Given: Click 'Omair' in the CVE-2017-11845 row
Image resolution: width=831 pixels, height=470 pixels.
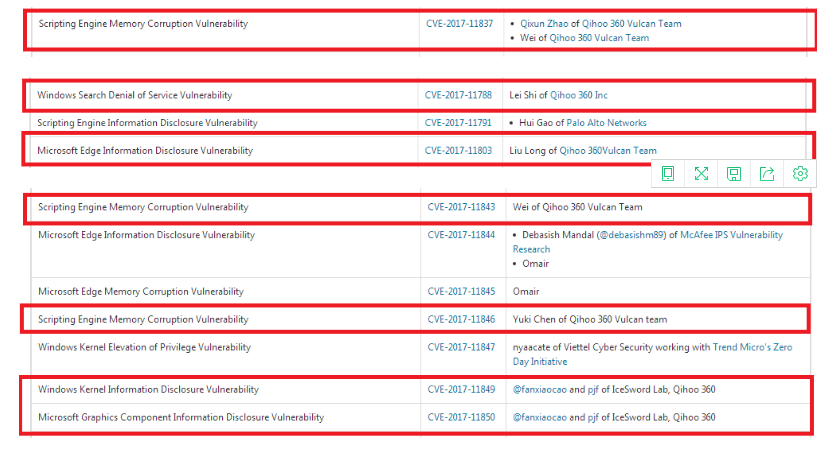Looking at the screenshot, I should [526, 291].
